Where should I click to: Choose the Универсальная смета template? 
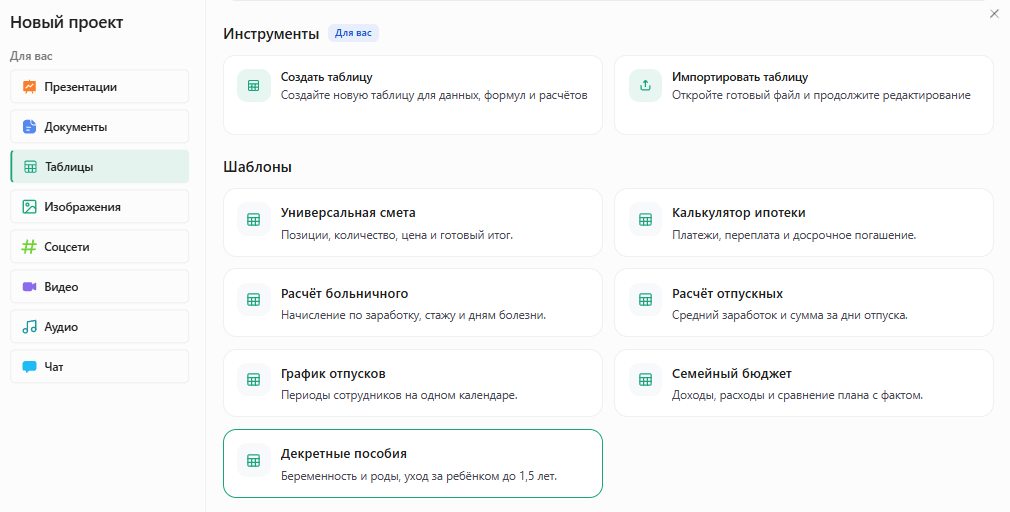pos(413,222)
